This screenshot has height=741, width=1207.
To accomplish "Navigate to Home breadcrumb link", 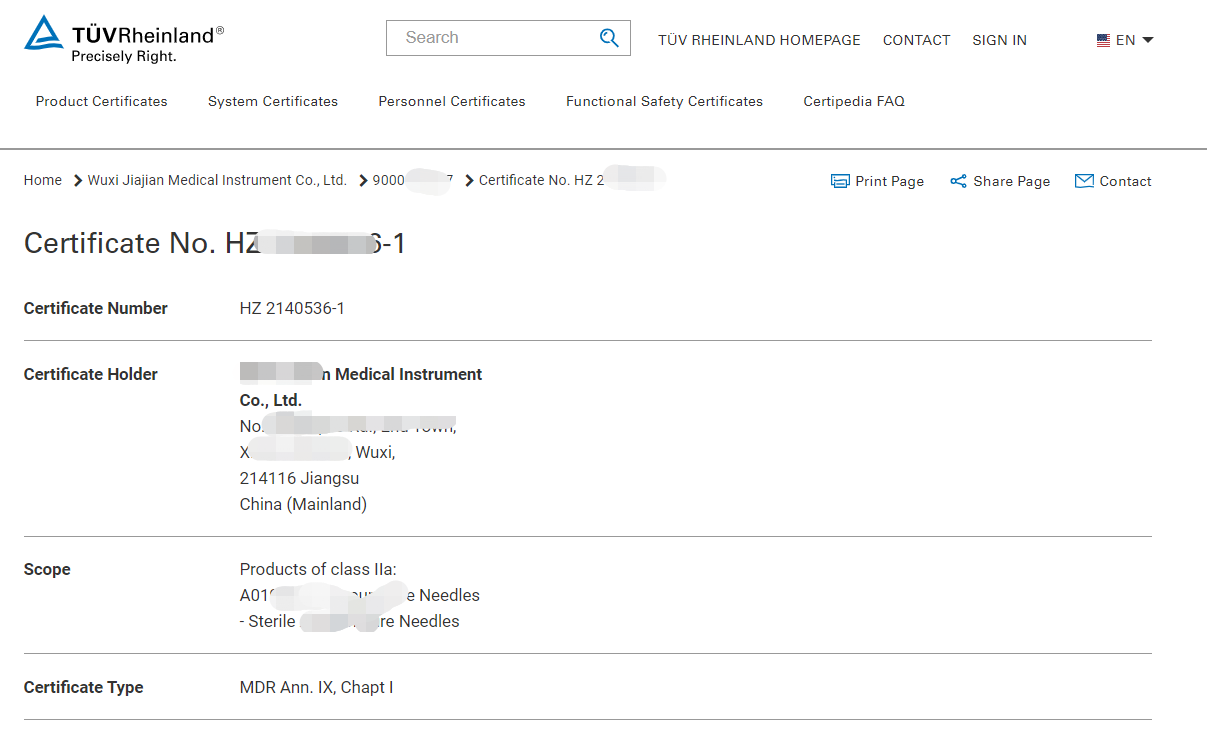I will coord(43,180).
